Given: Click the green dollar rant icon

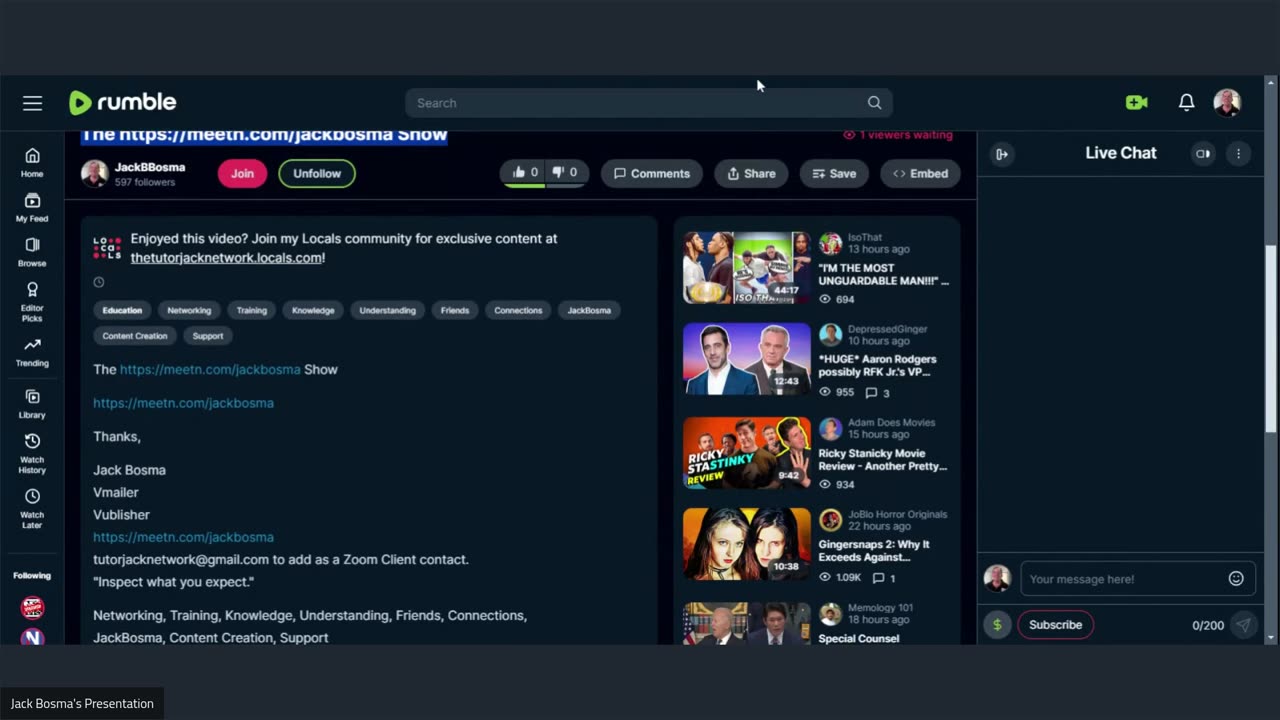Looking at the screenshot, I should (997, 625).
